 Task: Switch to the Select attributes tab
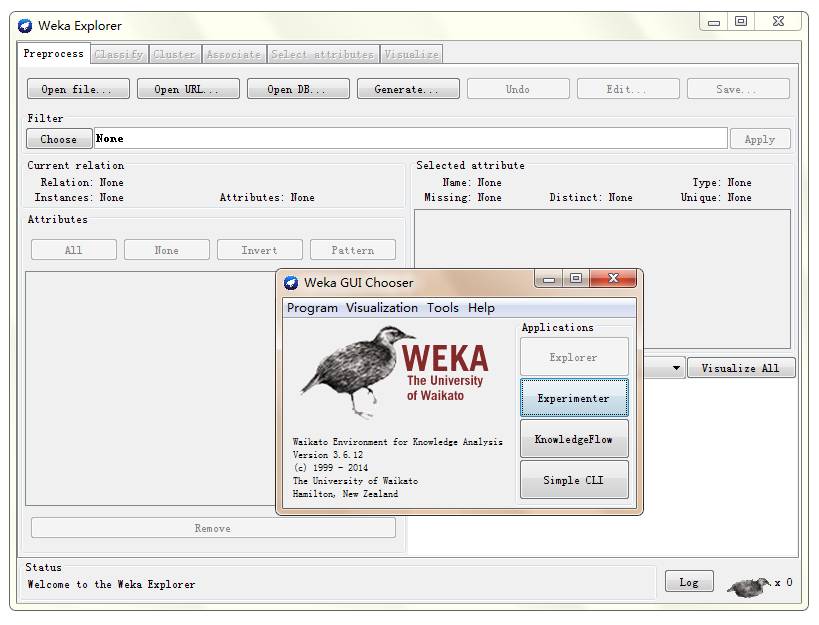tap(322, 54)
